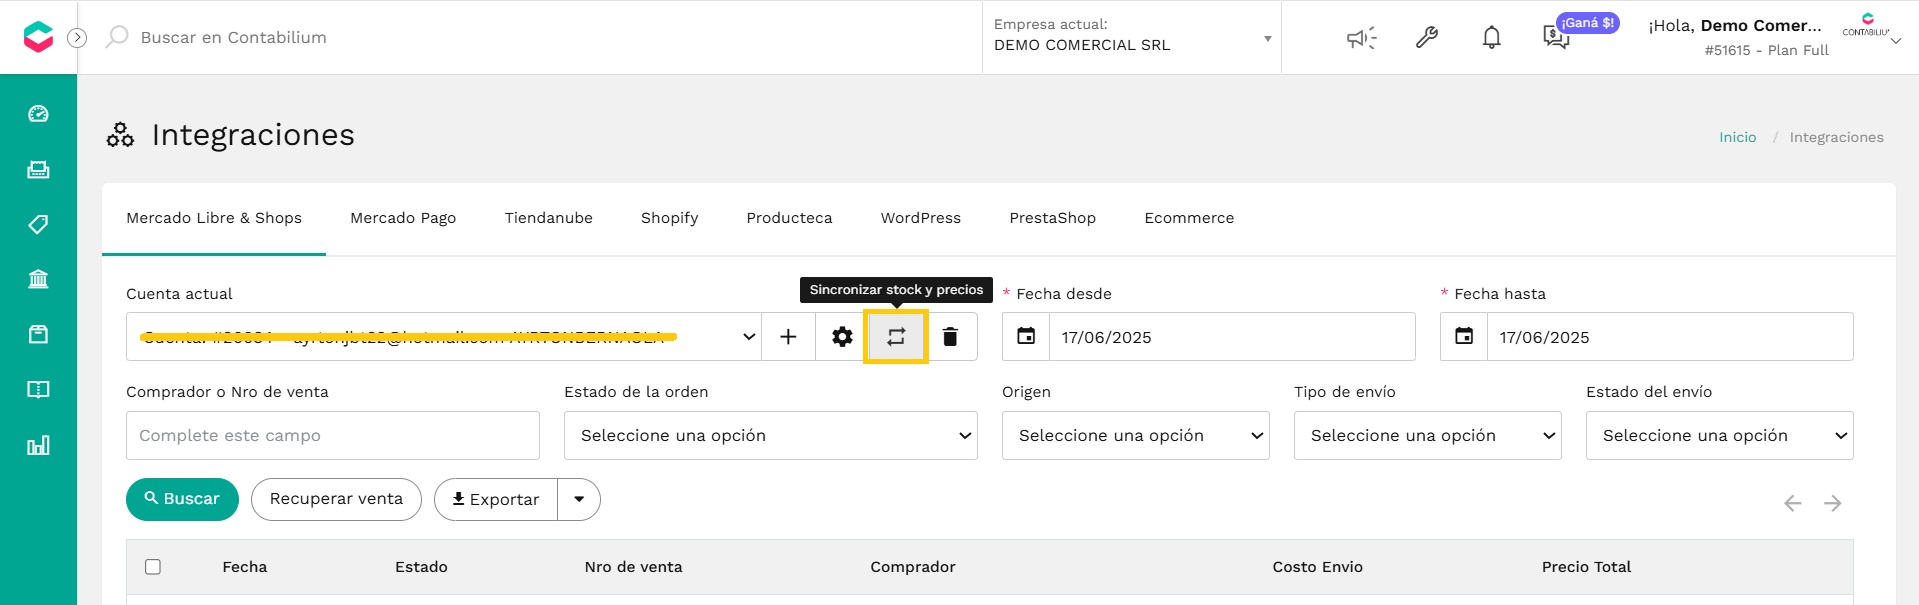Click the gear settings icon for account
The height and width of the screenshot is (605, 1919).
842,337
